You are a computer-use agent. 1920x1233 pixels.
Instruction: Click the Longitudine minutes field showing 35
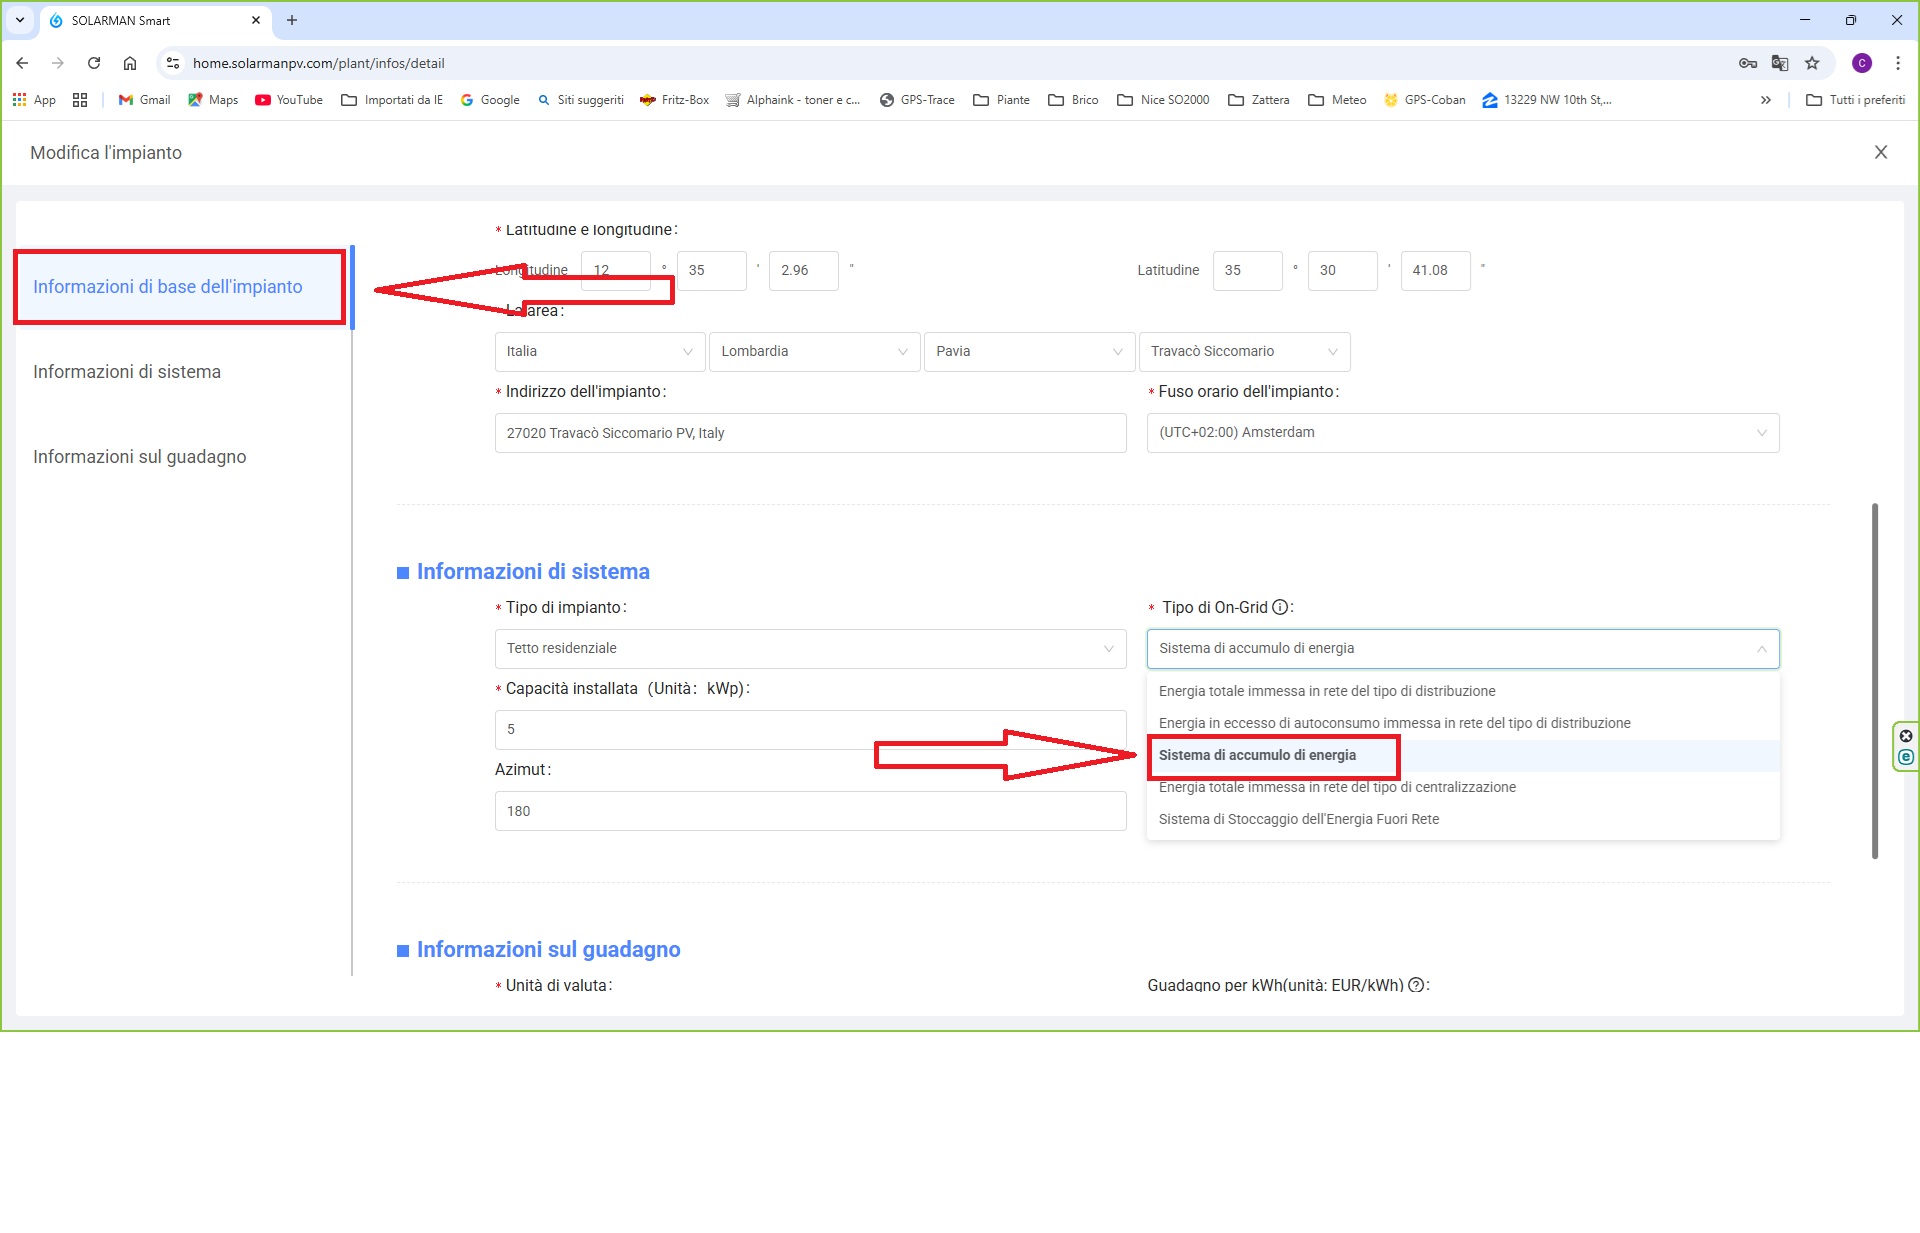(712, 271)
